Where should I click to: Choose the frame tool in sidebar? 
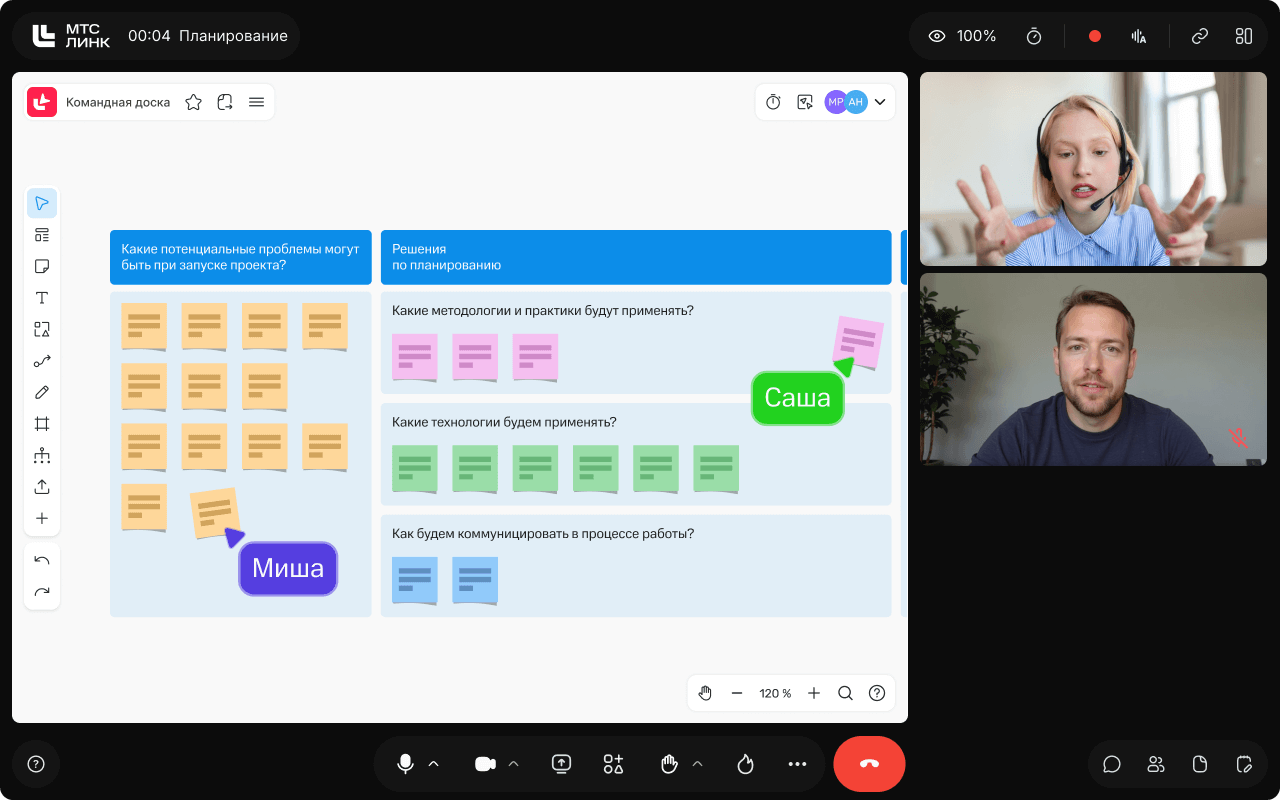click(x=42, y=424)
